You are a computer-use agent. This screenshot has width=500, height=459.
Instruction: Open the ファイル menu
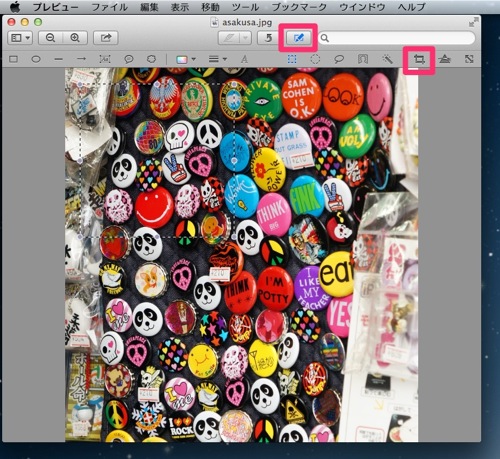click(x=109, y=7)
